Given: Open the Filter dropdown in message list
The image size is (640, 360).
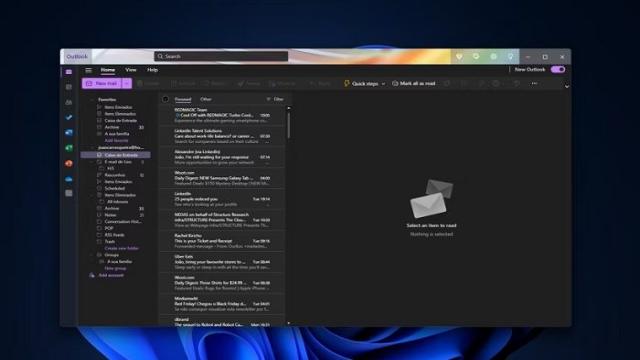Looking at the screenshot, I should click(x=275, y=99).
